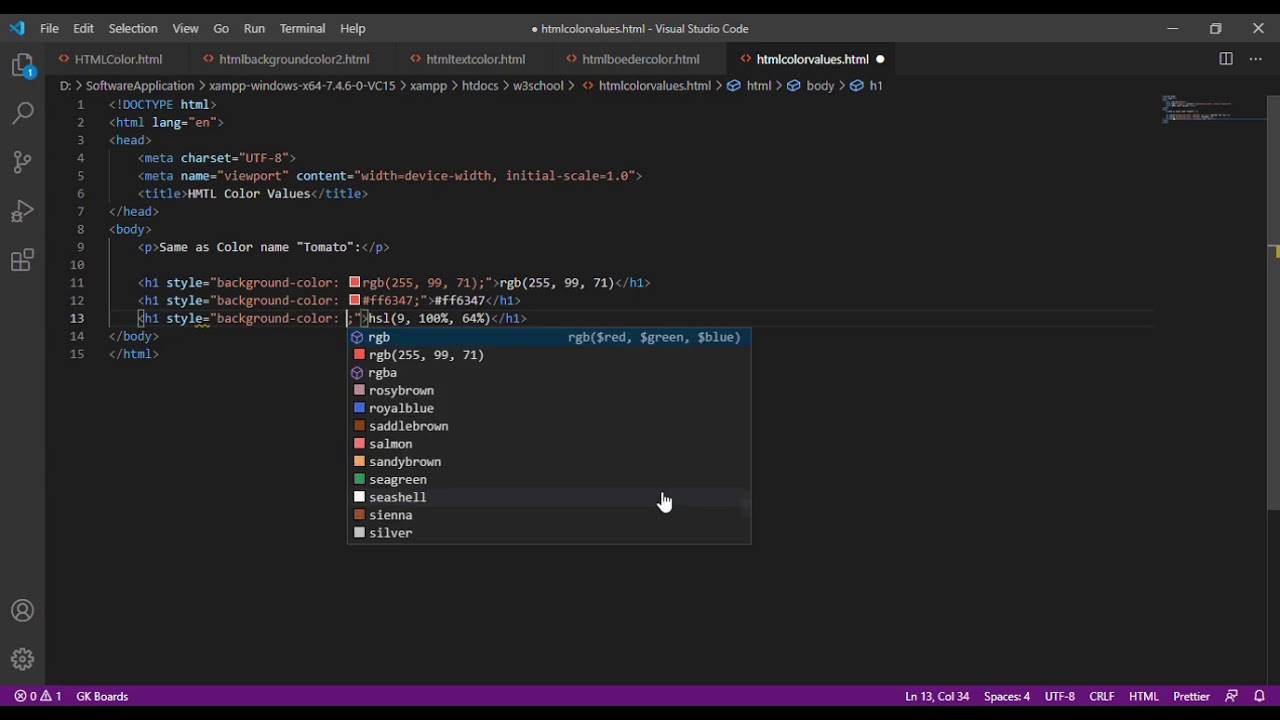Switch to the htmlbackgroundcolor2.html tab
1280x720 pixels.
point(294,59)
